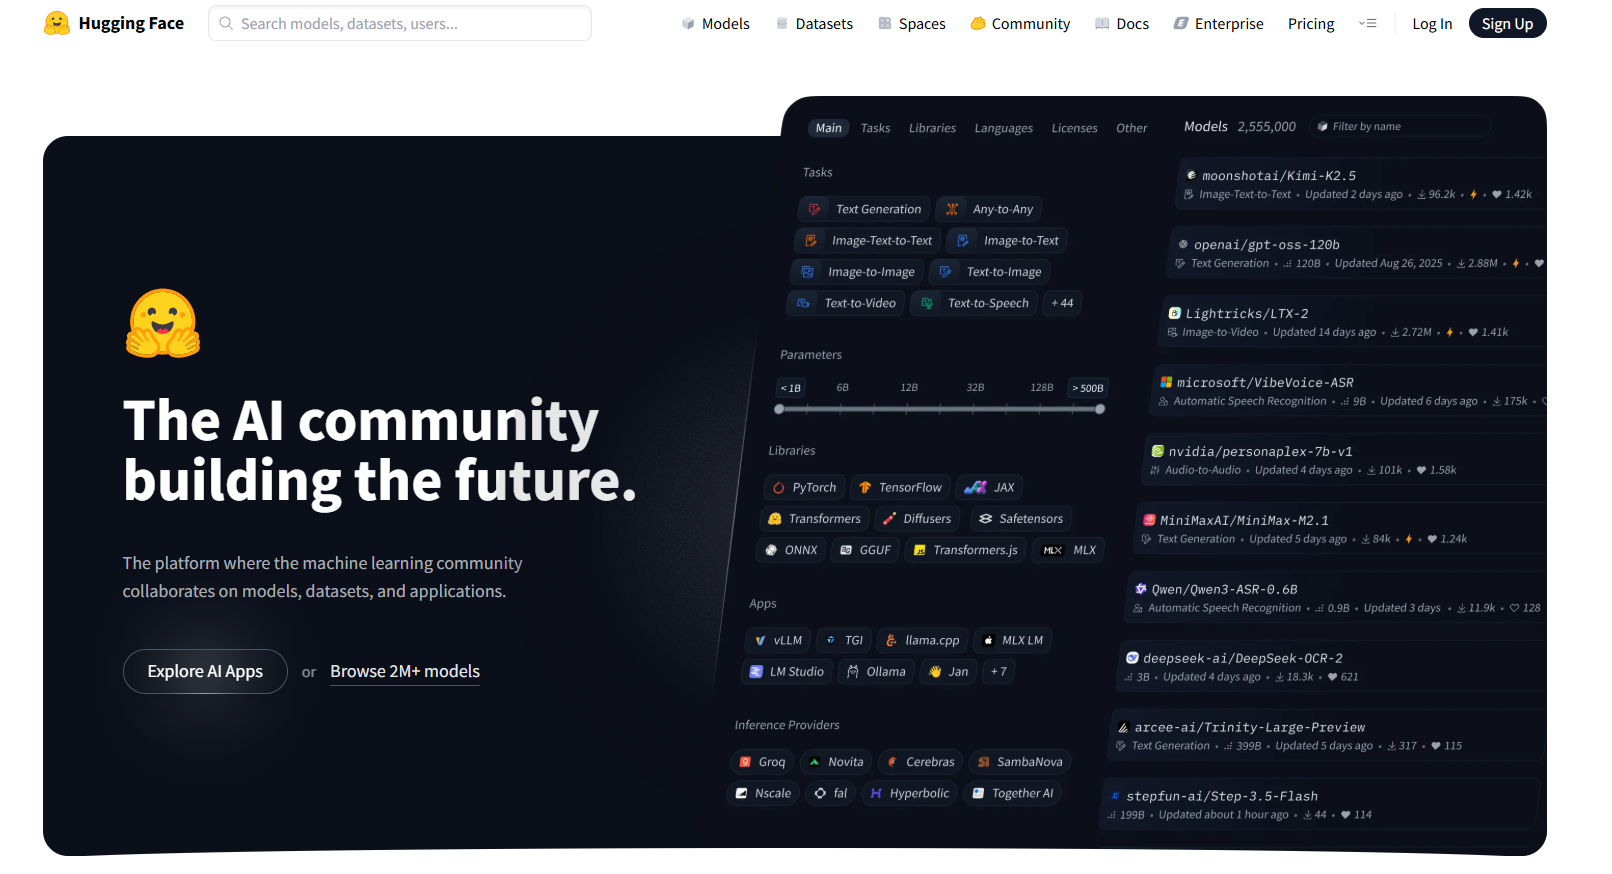Viewport: 1612px width, 874px height.
Task: Click the Ollama app icon
Action: pos(853,672)
